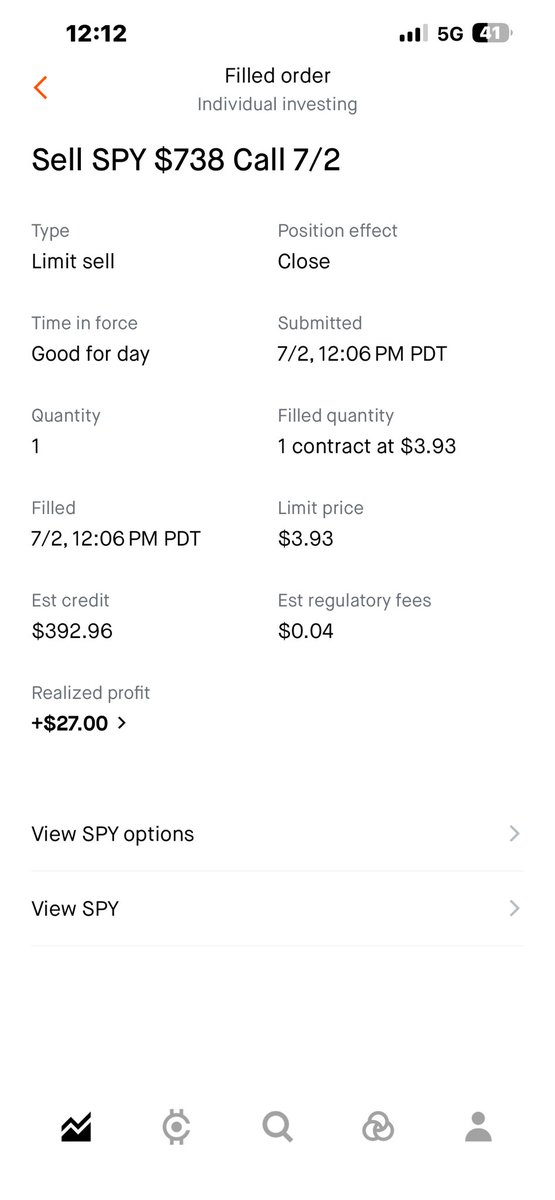Tap the 5G network indicator
555x1200 pixels.
click(x=450, y=34)
